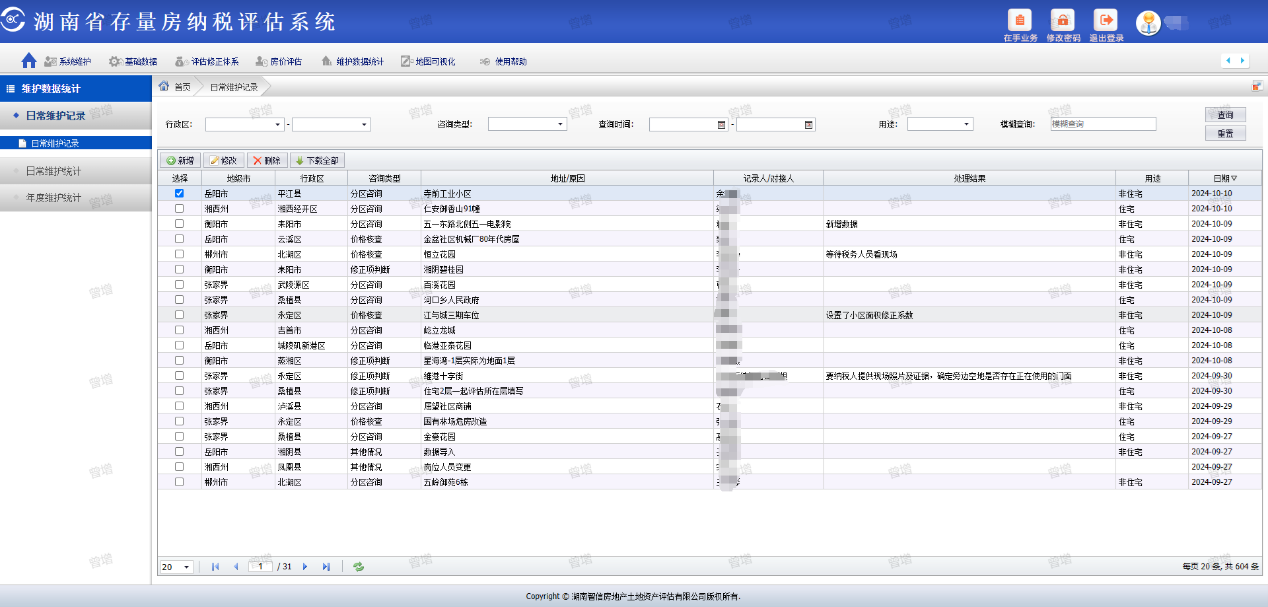This screenshot has height=607, width=1268.
Task: Open 地图可视化 menu
Action: pyautogui.click(x=428, y=61)
